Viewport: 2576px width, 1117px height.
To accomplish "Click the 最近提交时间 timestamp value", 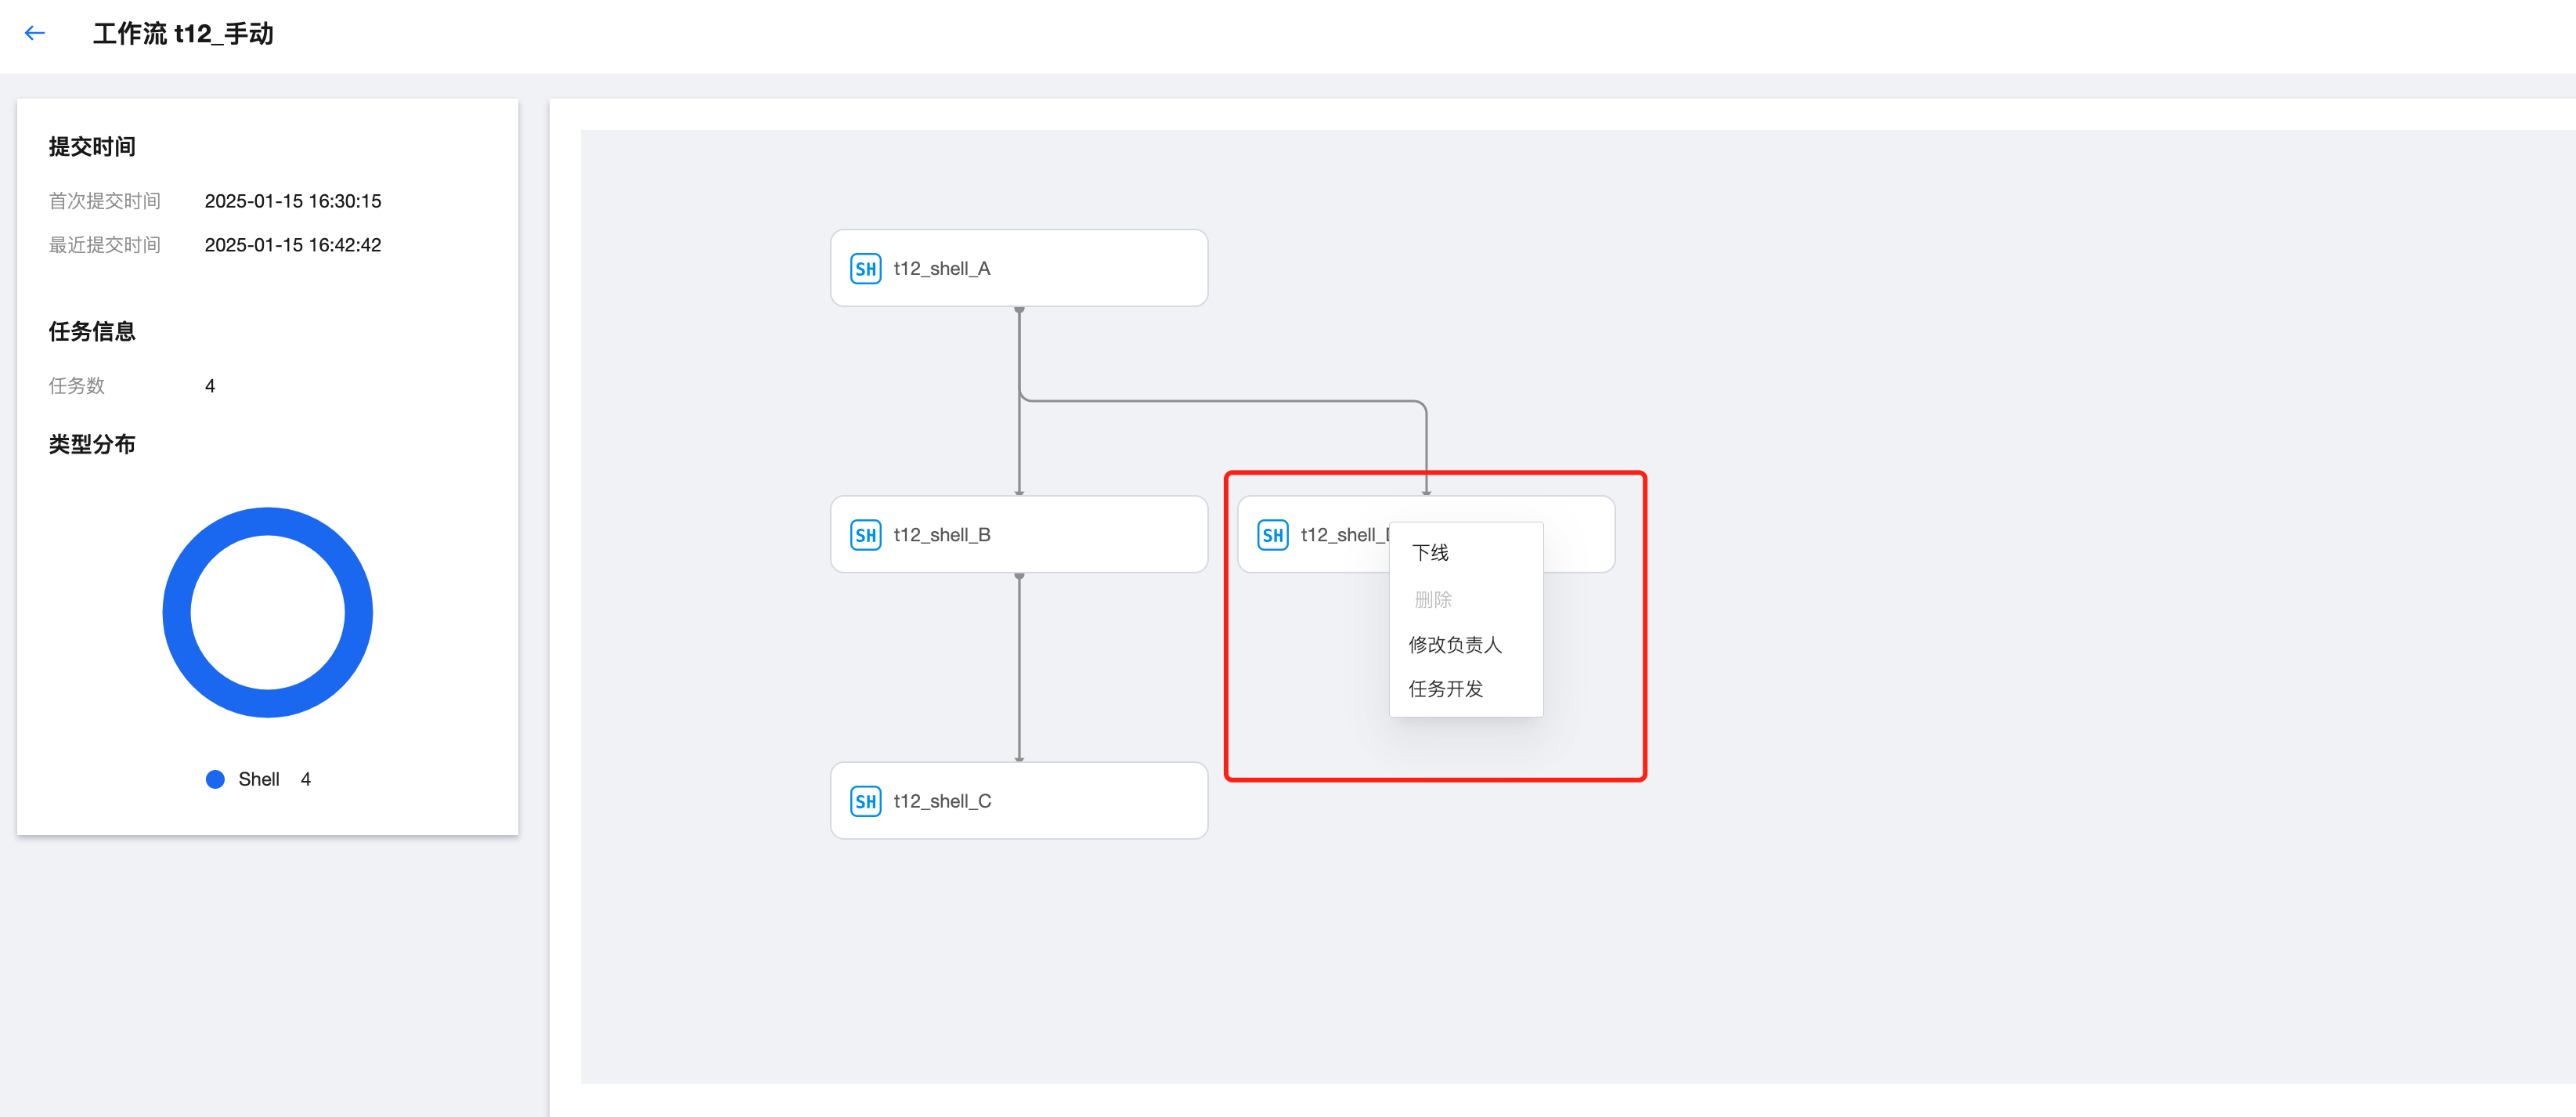I will click(292, 245).
